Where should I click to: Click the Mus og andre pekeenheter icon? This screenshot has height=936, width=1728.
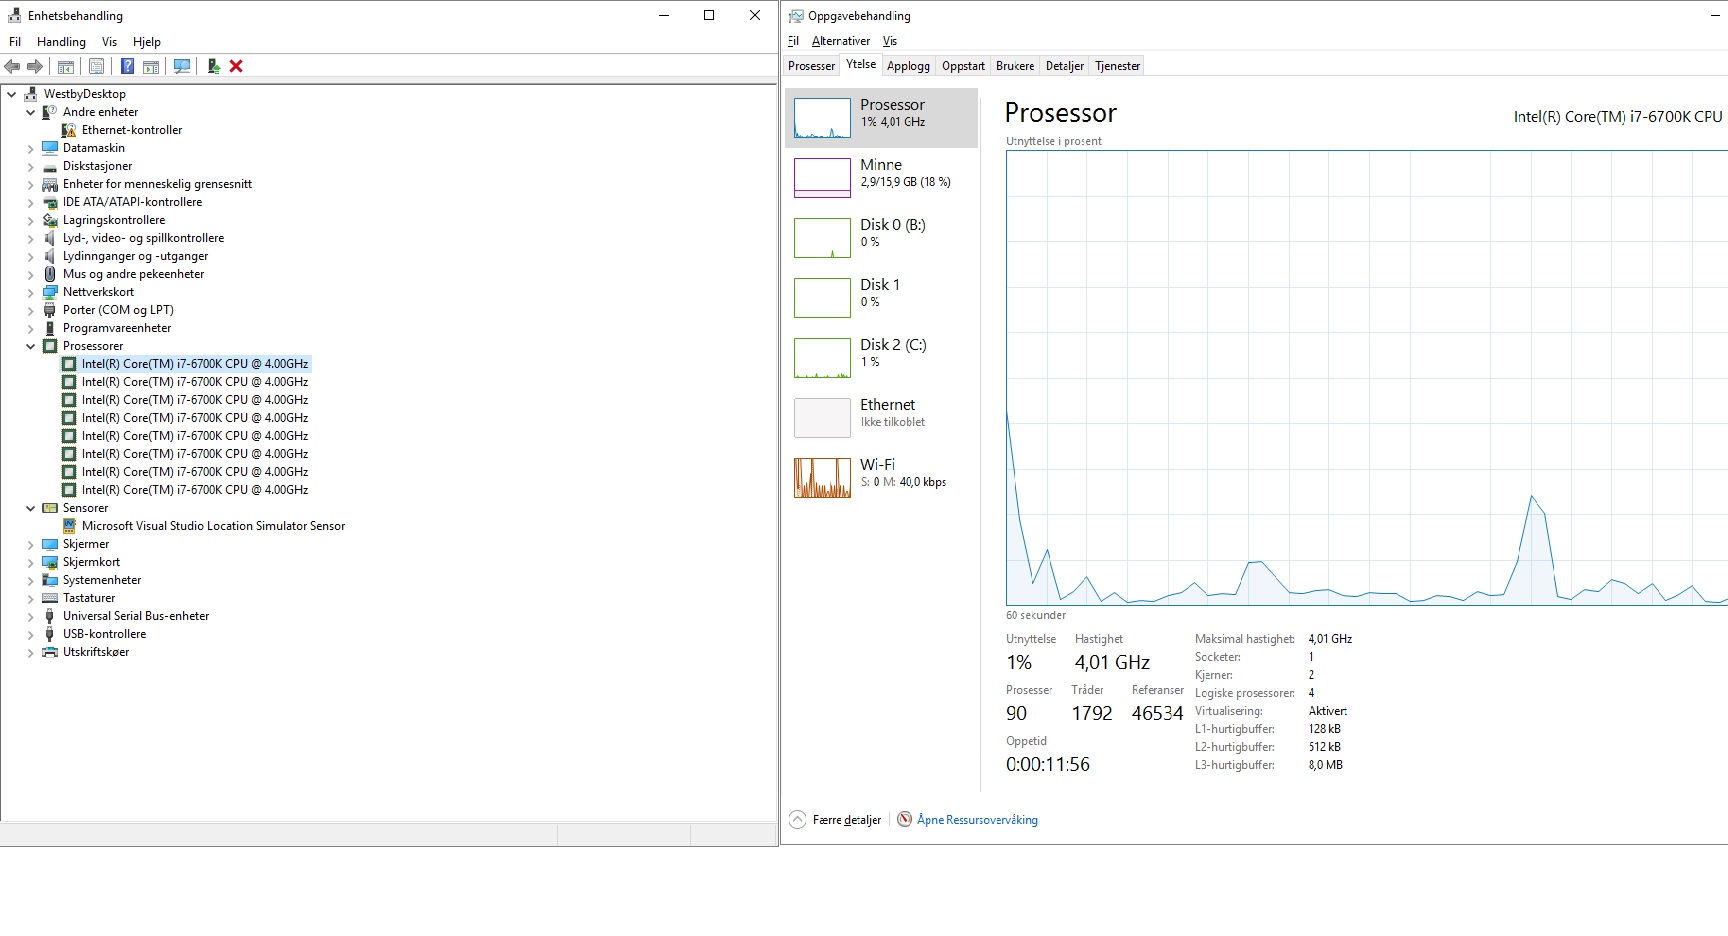50,274
